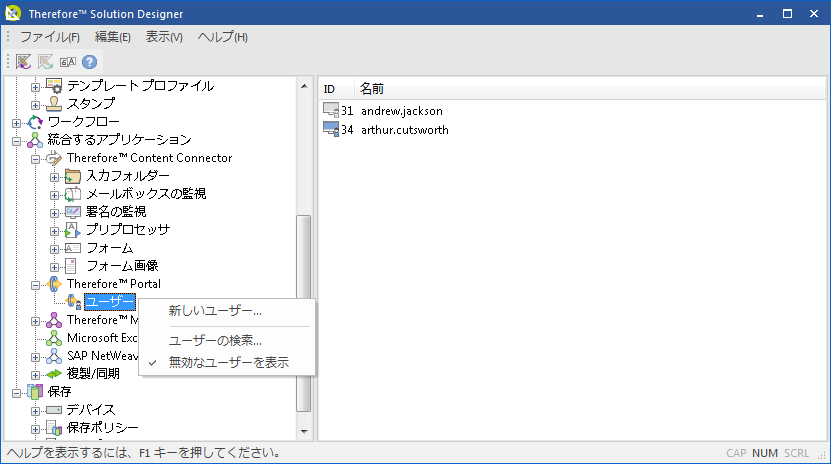Click the Microsoft Exchange node icon
The height and width of the screenshot is (465, 832).
pos(54,338)
